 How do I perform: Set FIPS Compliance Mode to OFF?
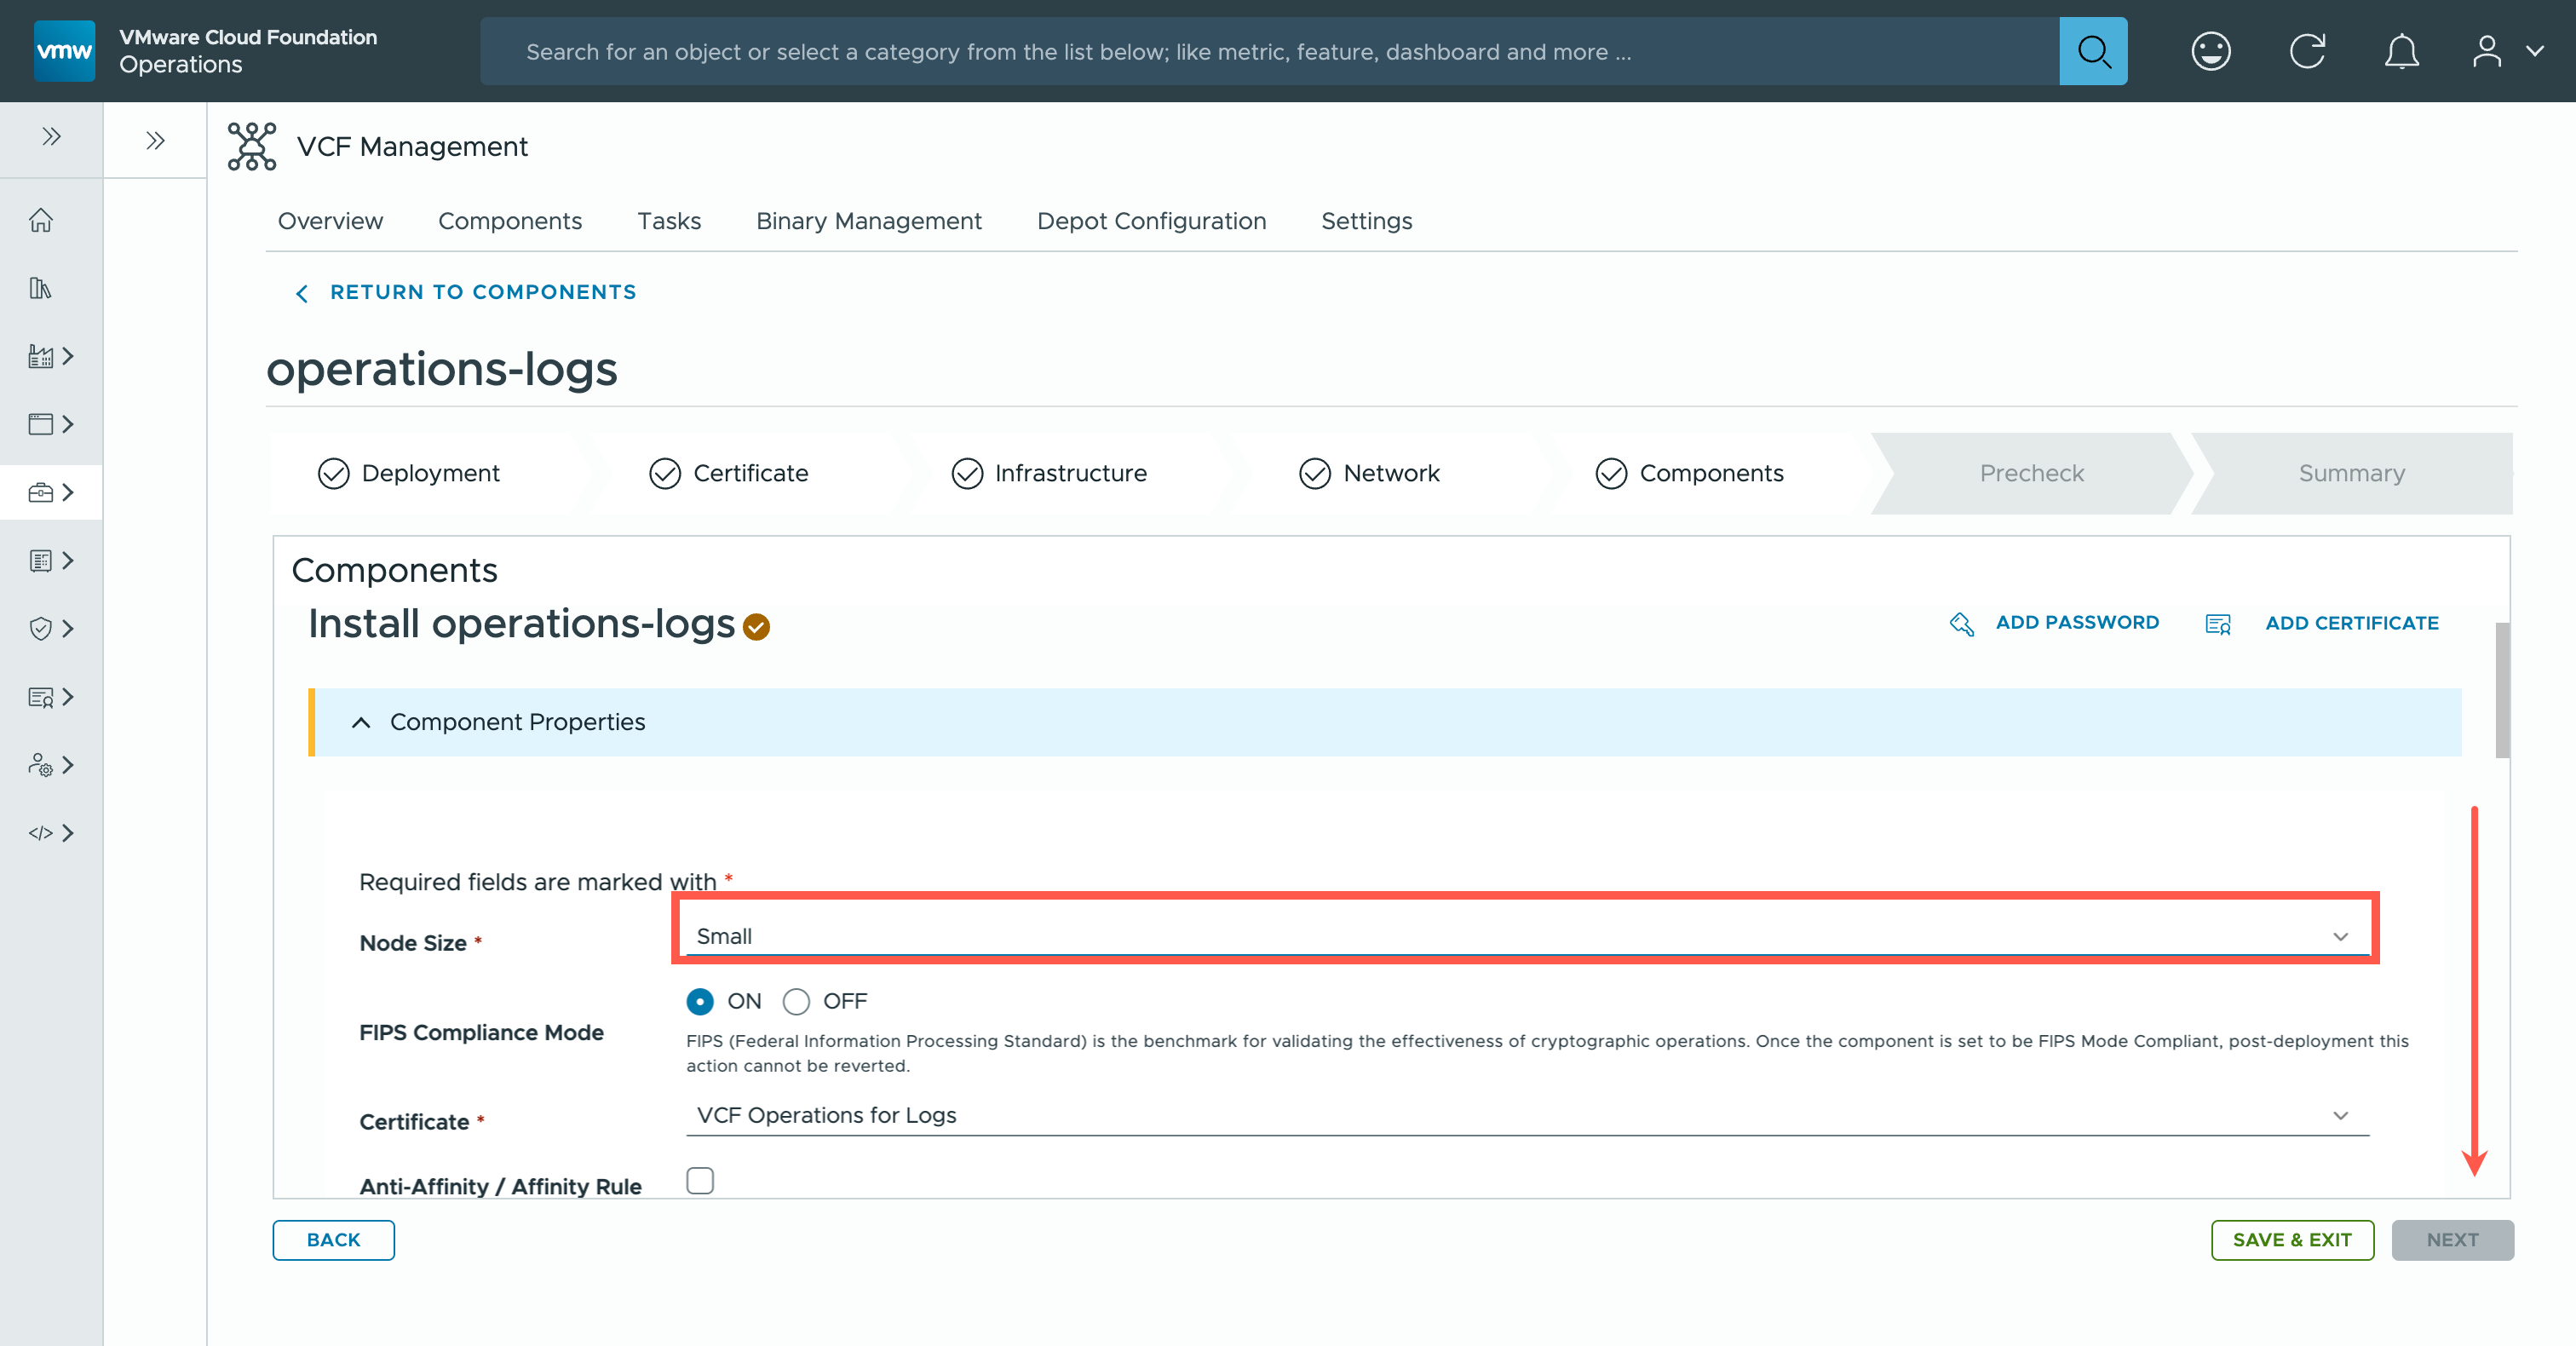pyautogui.click(x=796, y=1001)
